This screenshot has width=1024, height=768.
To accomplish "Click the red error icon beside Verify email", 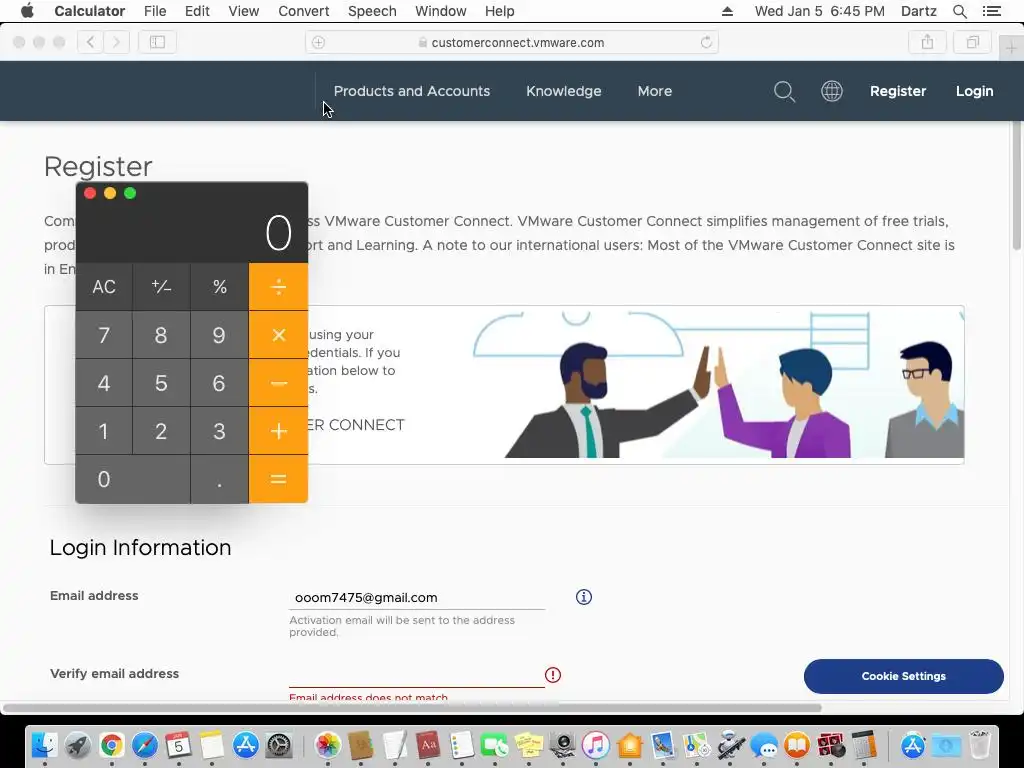I will (552, 675).
